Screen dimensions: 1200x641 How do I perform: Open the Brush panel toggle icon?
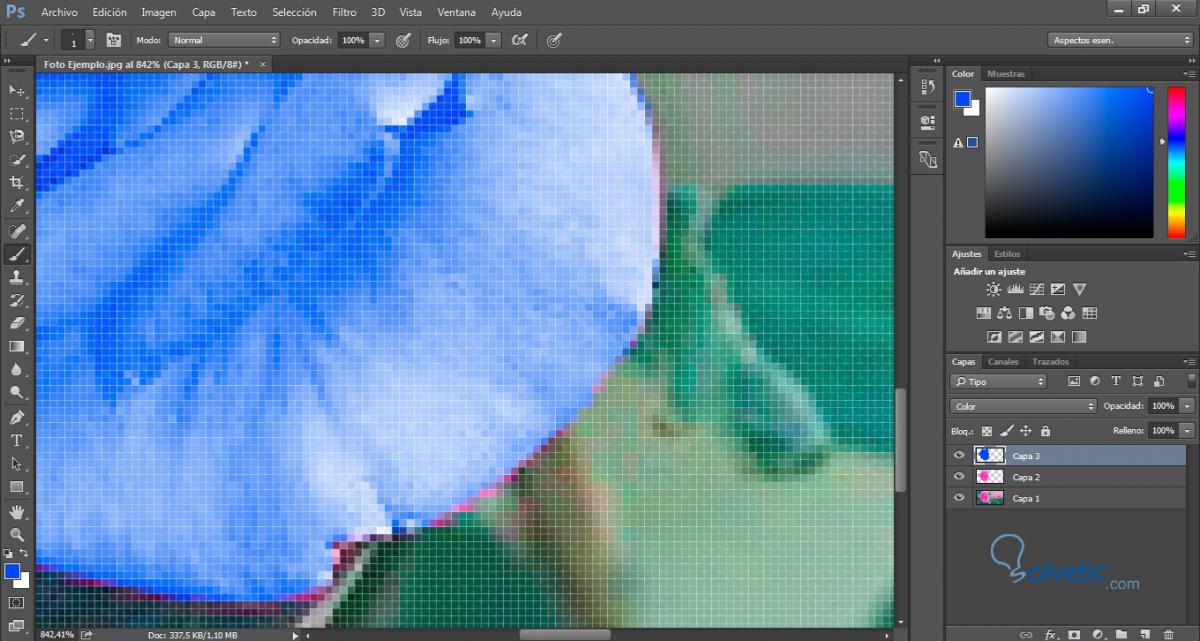[114, 40]
